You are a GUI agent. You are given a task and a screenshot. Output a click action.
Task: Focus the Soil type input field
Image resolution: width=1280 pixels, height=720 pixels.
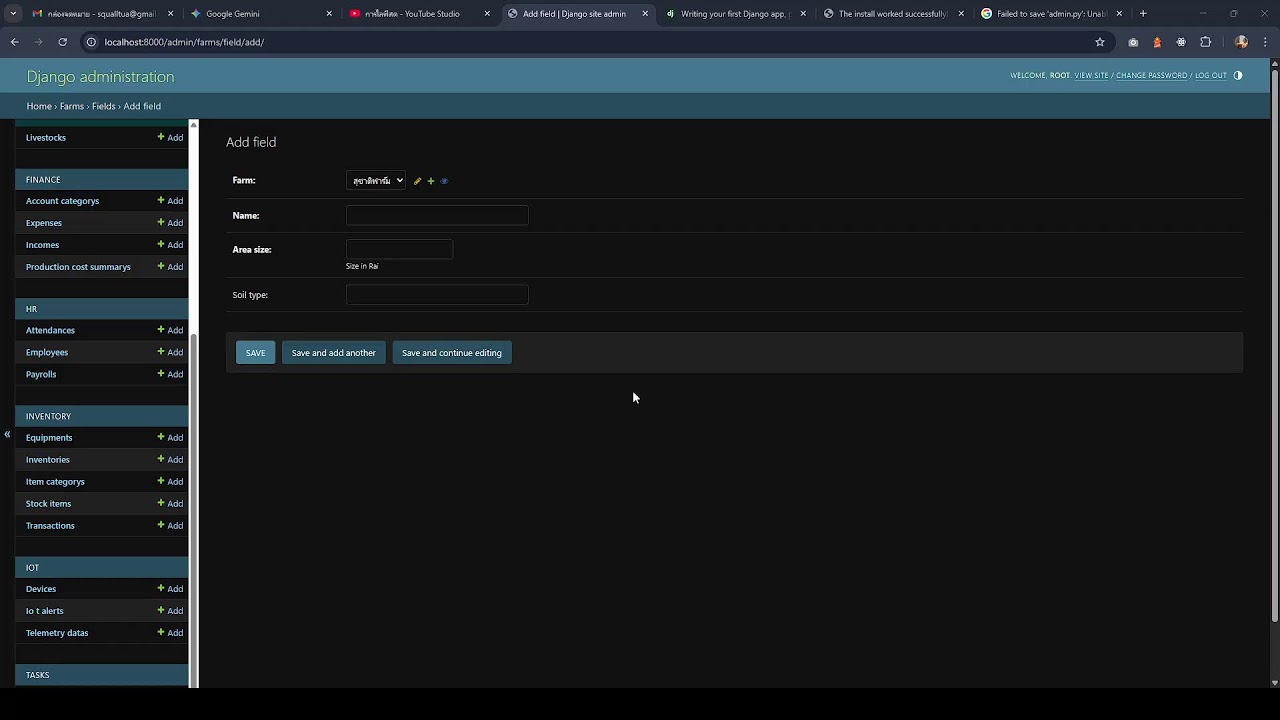click(437, 294)
